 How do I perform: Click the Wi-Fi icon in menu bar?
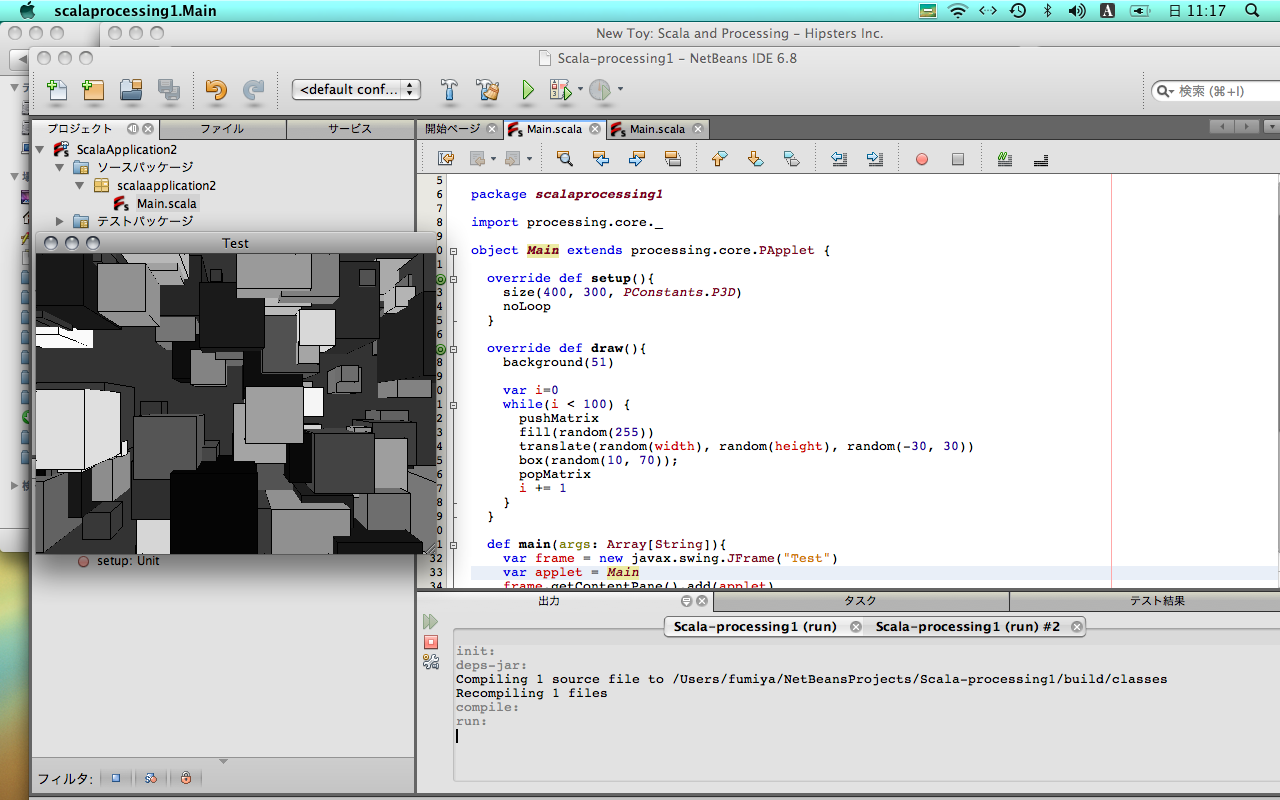click(958, 11)
